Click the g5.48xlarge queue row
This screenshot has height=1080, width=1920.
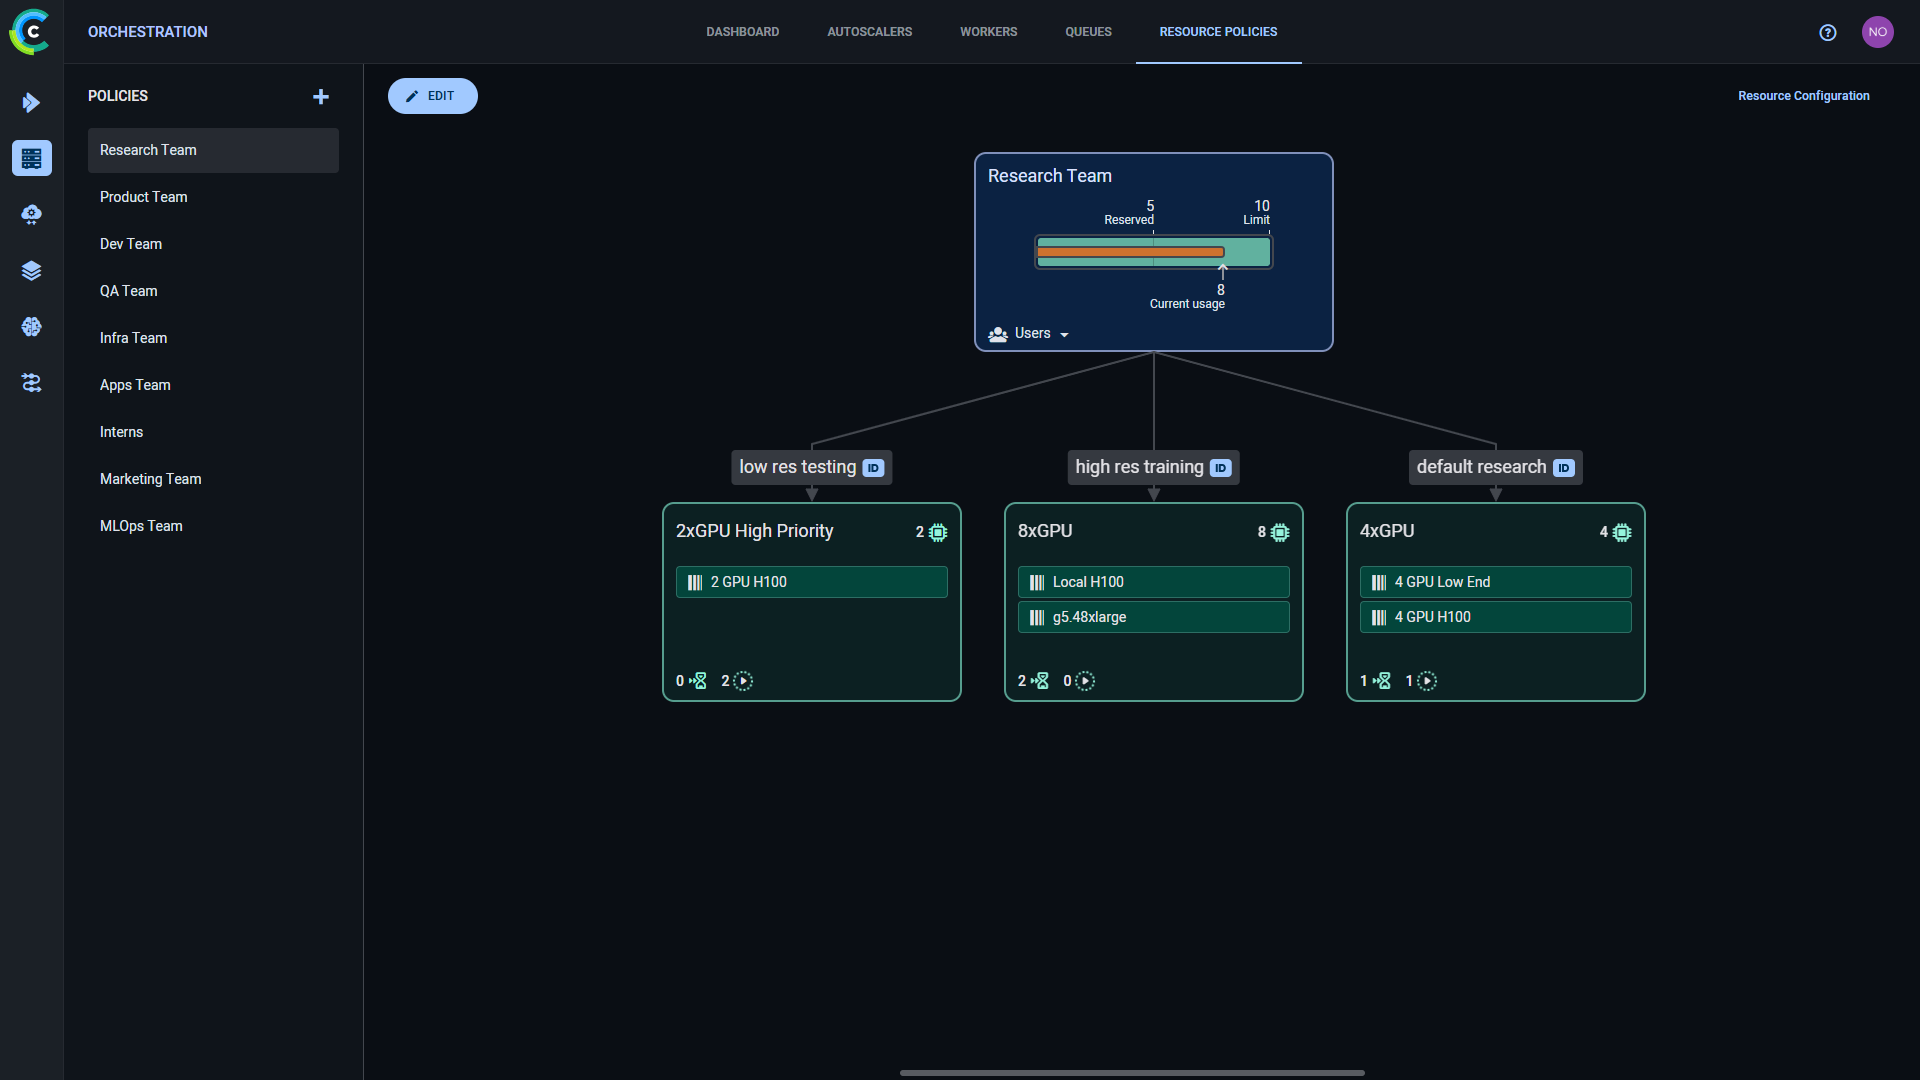pyautogui.click(x=1153, y=617)
